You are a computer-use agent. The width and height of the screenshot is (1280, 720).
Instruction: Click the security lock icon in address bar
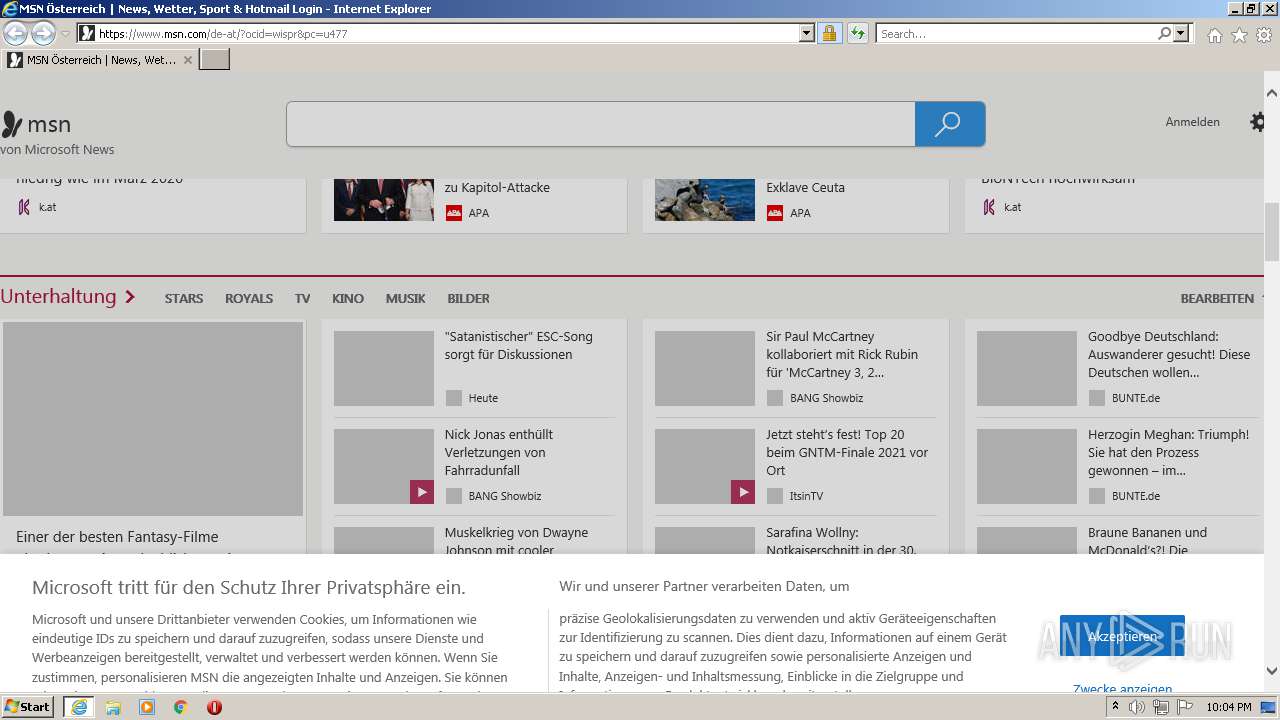(x=829, y=34)
